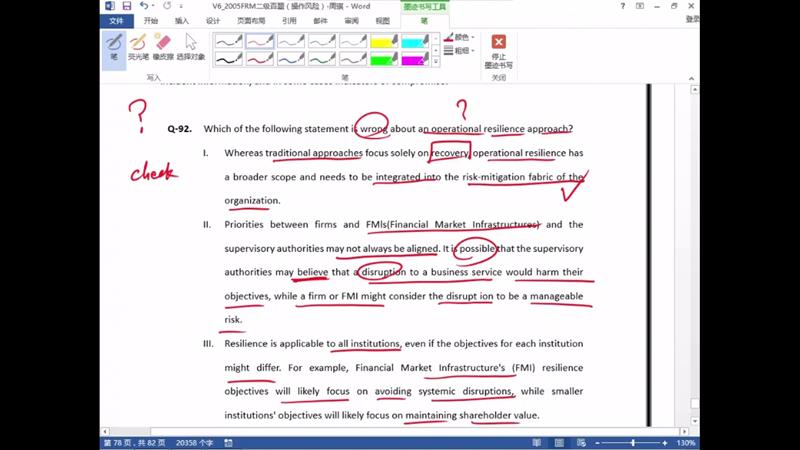This screenshot has width=800, height=450.
Task: Click the zoom slider handle
Action: (x=633, y=443)
